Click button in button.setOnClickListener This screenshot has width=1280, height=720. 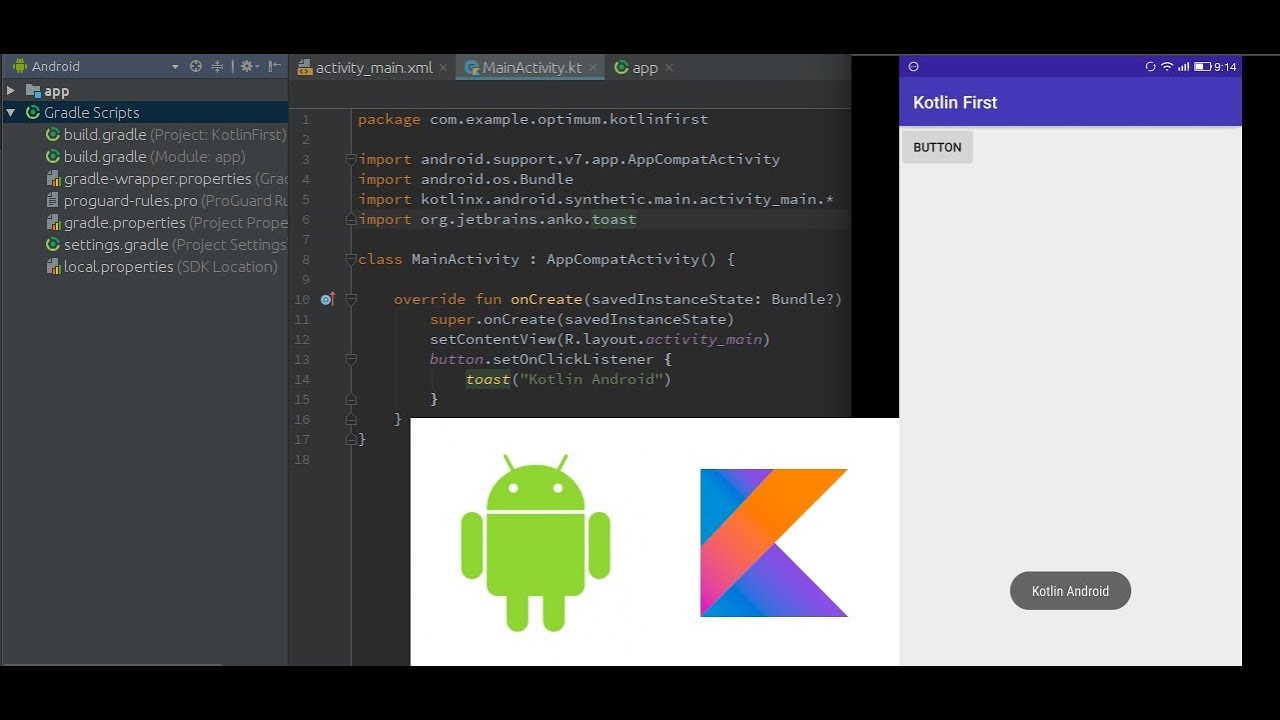457,359
